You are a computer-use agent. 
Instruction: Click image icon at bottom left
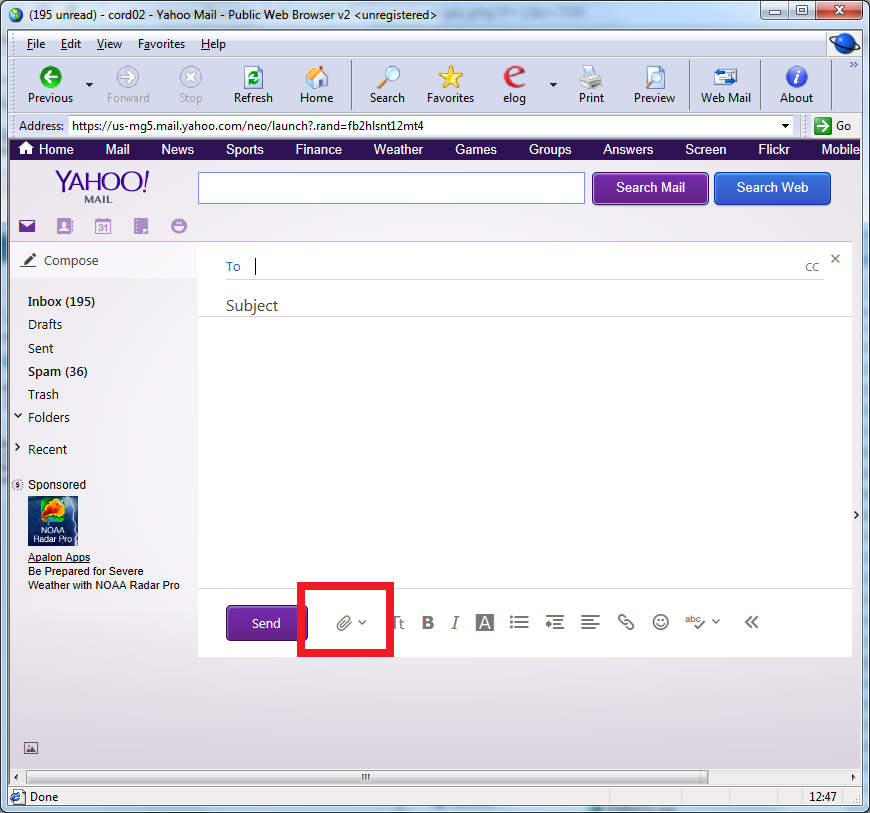click(x=31, y=748)
